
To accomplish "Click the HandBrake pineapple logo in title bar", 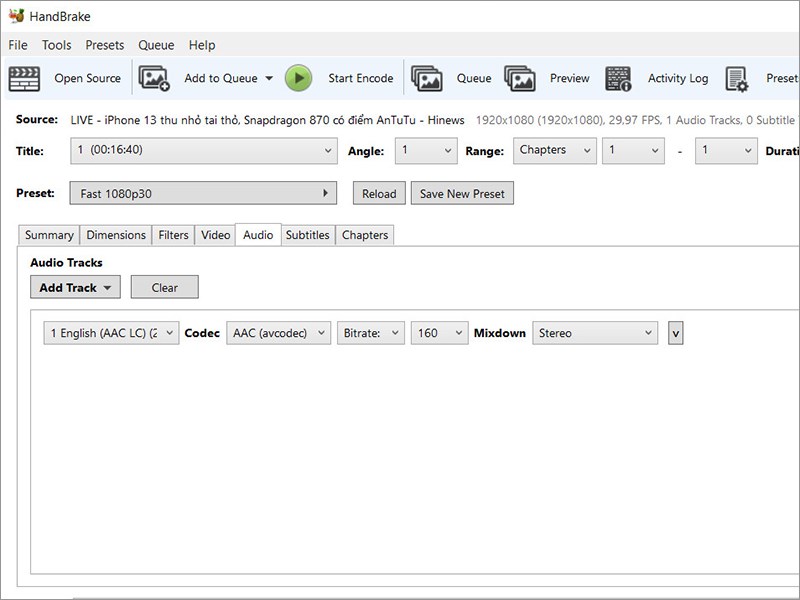I will pyautogui.click(x=16, y=16).
